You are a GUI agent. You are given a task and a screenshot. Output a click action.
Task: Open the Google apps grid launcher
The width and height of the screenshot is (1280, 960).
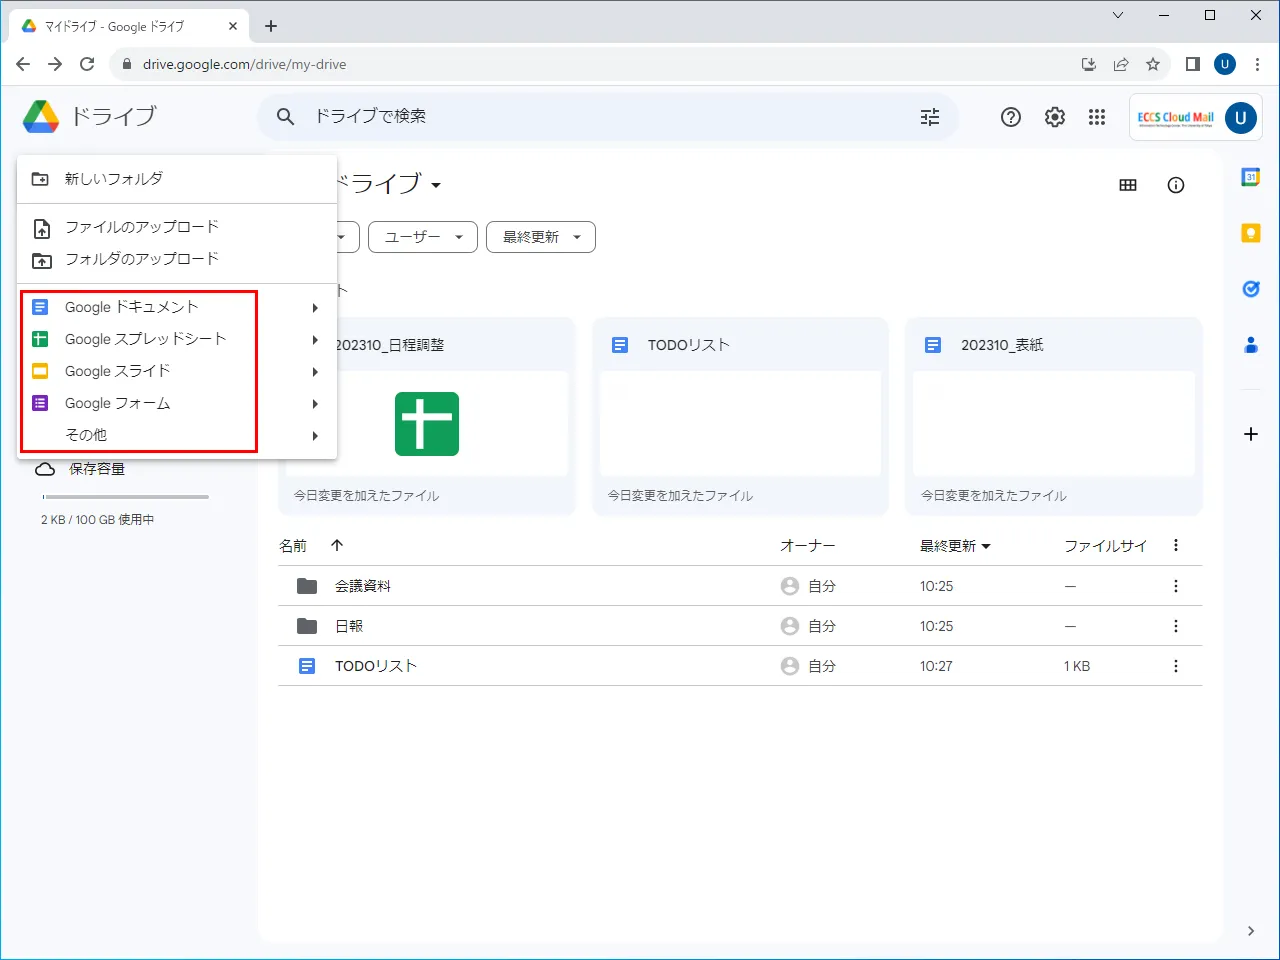coord(1097,117)
